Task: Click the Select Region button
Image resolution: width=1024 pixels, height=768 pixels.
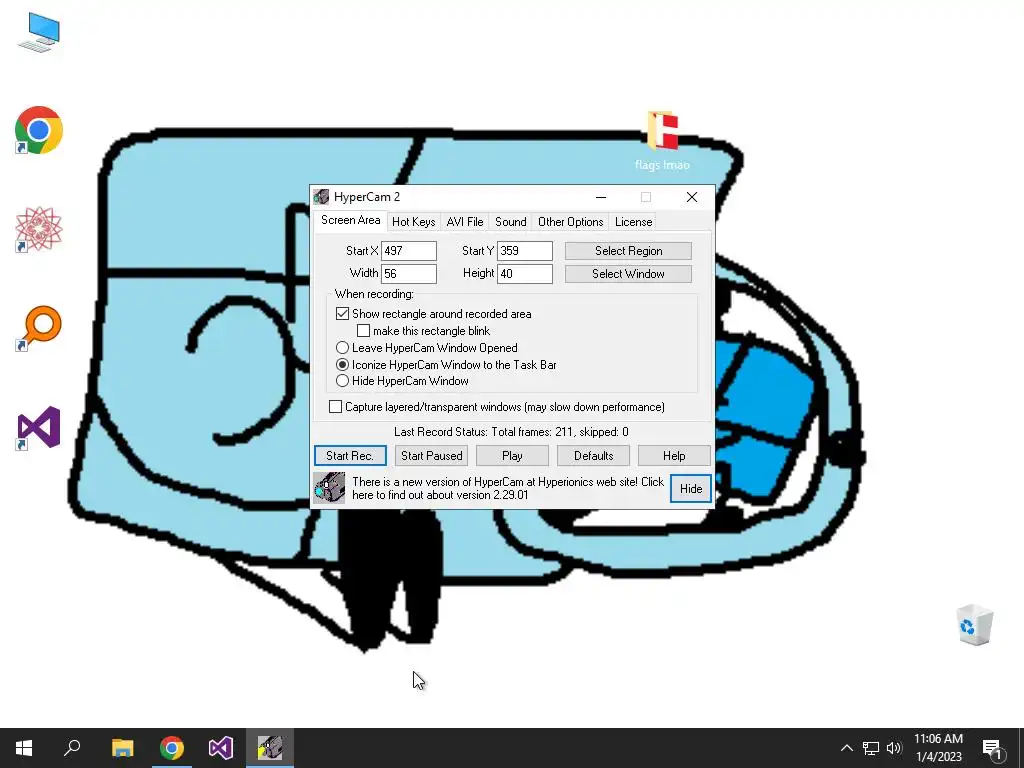Action: (x=628, y=251)
